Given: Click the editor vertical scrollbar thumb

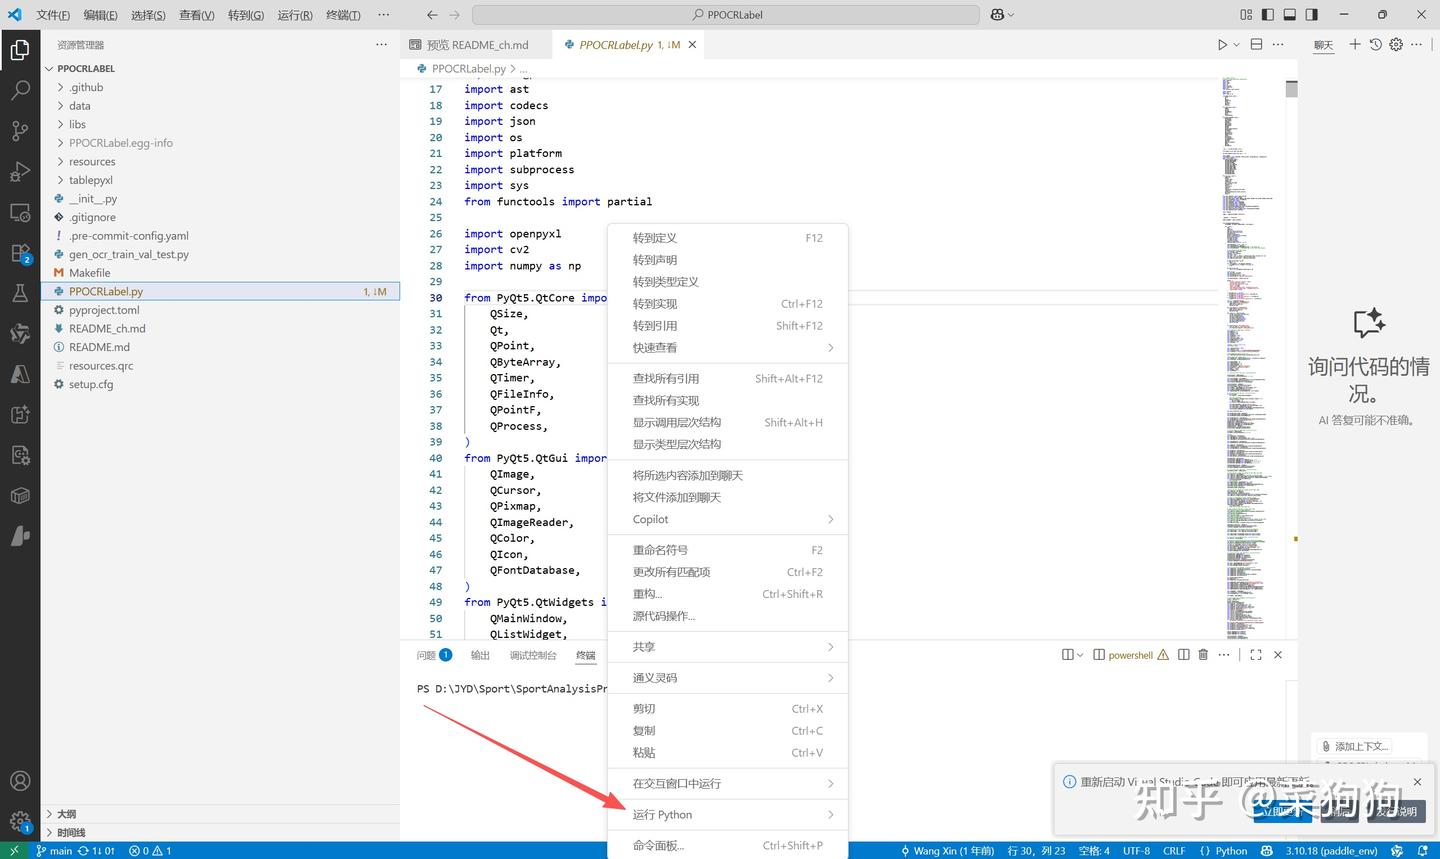Looking at the screenshot, I should [1291, 89].
